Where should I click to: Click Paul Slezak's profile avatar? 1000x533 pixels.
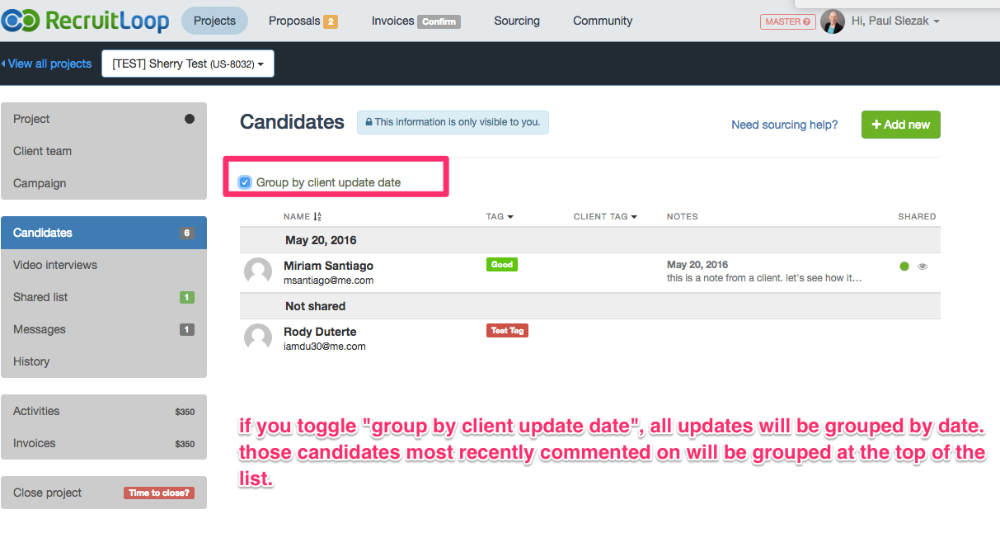[x=832, y=21]
